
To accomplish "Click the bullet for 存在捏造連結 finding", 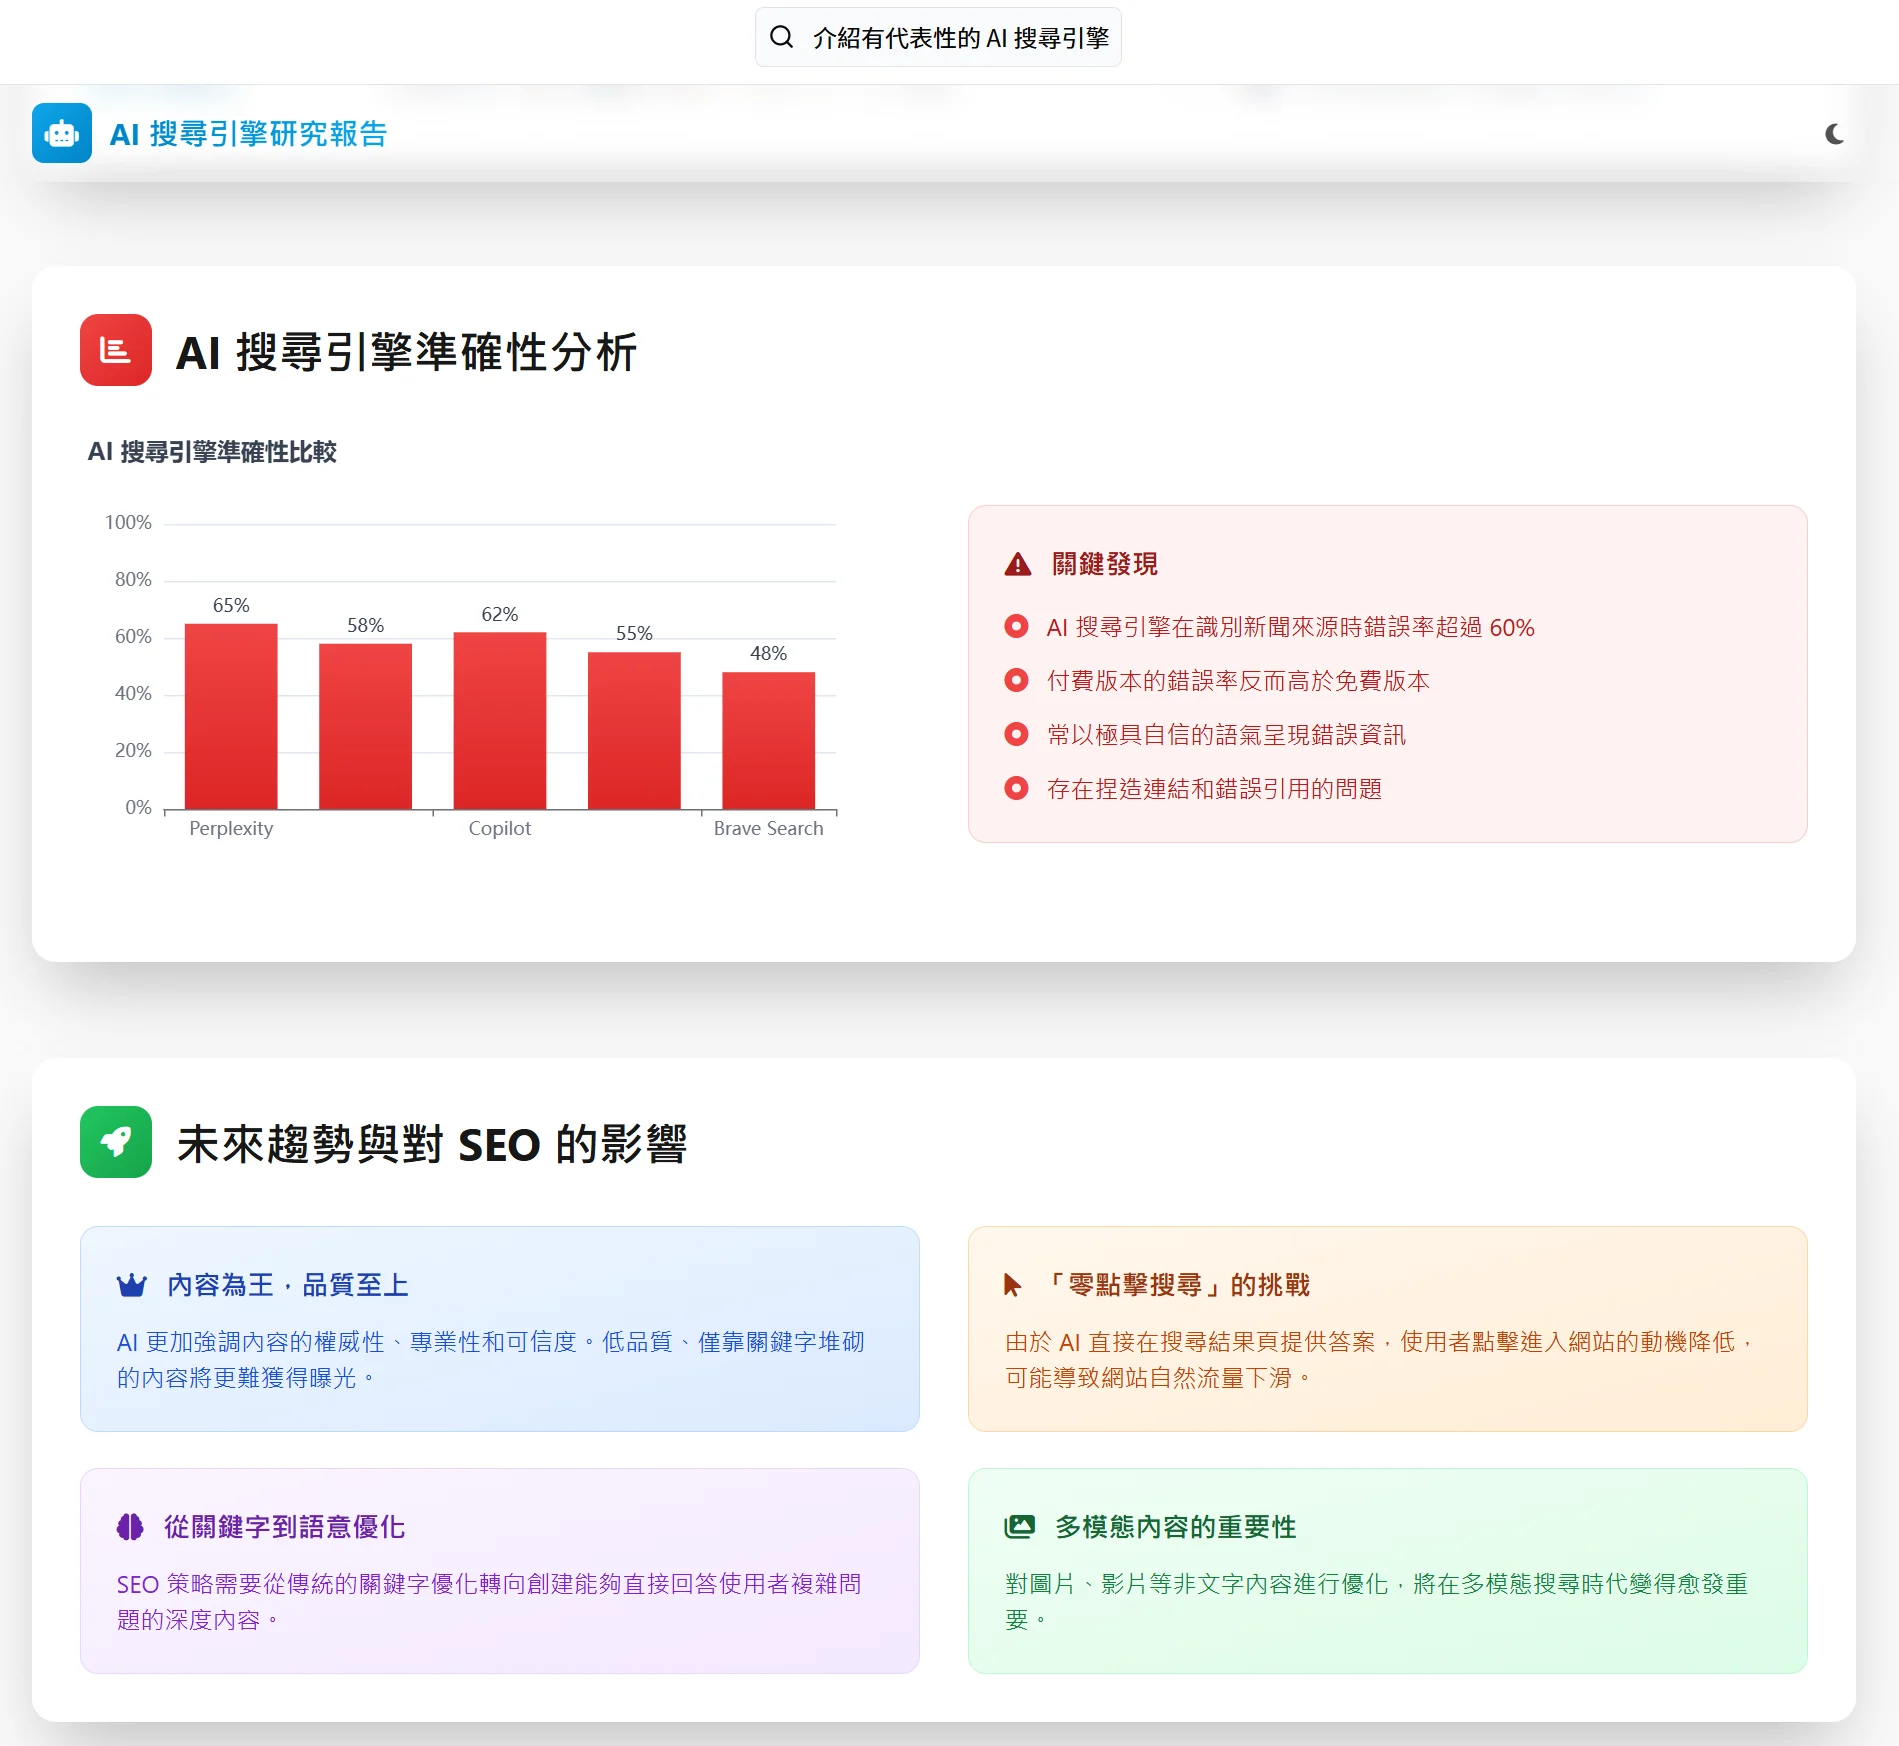I will coord(1016,789).
